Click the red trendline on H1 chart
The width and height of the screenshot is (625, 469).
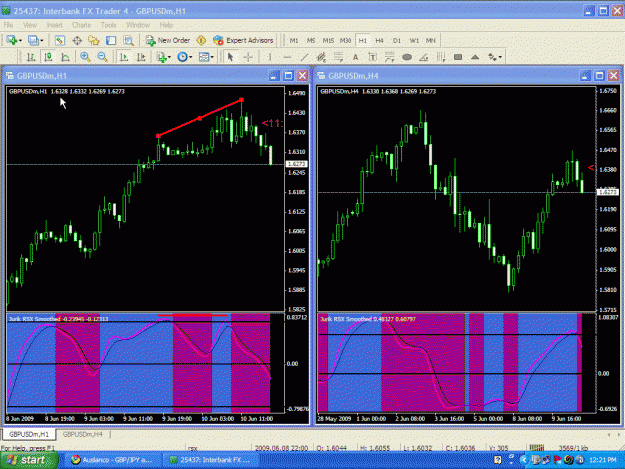point(200,118)
